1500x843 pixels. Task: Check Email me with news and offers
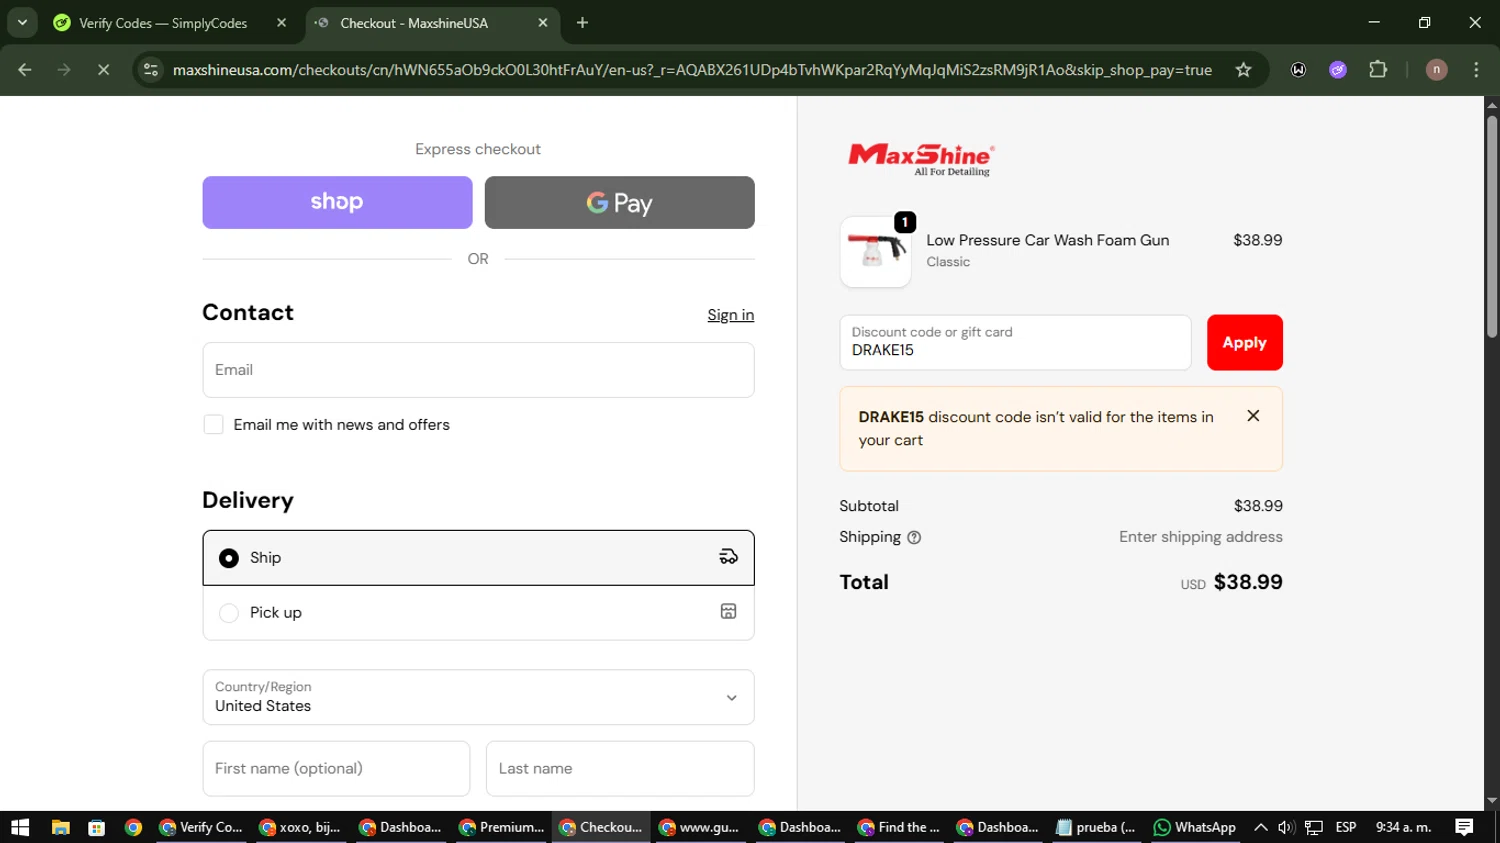[213, 424]
